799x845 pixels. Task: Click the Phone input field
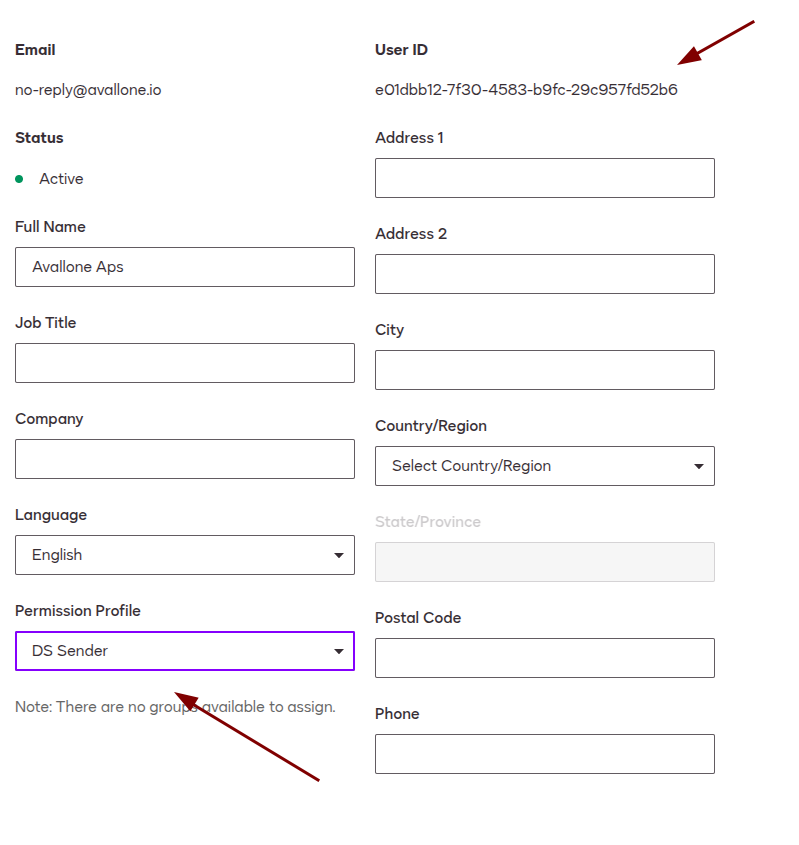point(545,754)
